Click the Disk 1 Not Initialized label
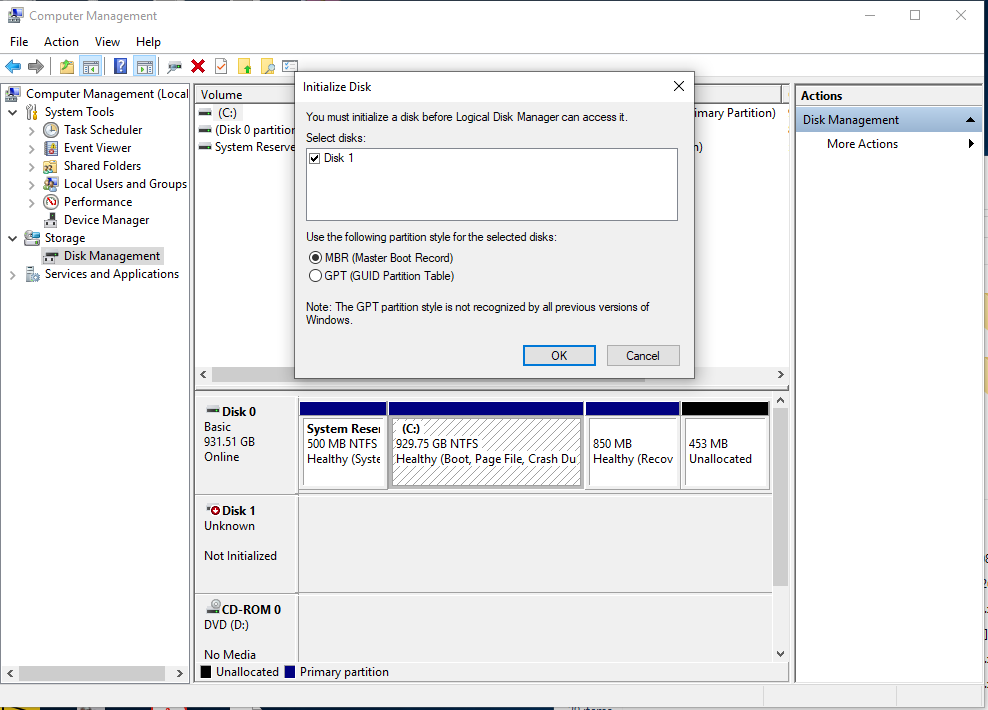The width and height of the screenshot is (988, 710). 240,556
